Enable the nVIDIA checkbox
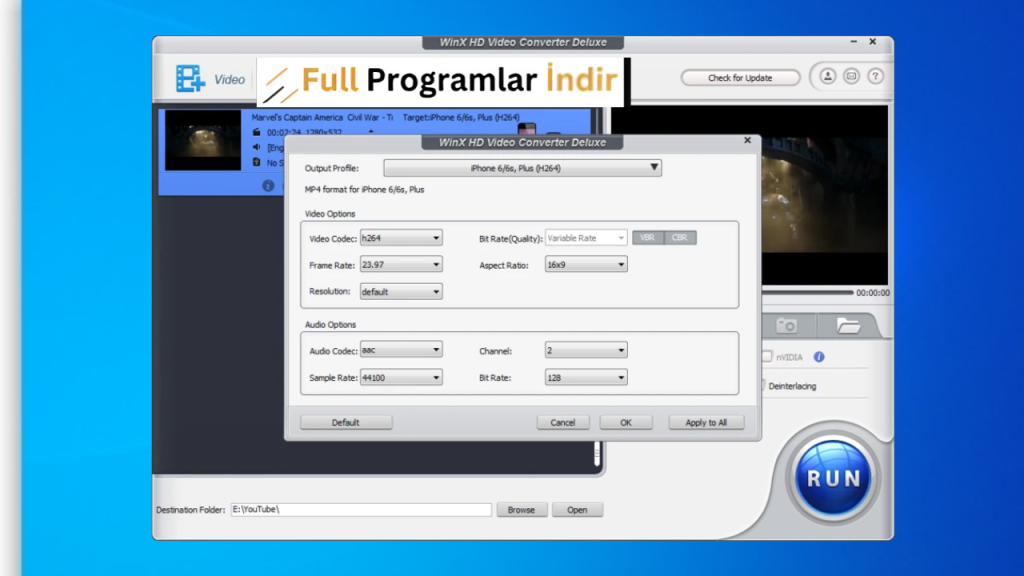 point(767,357)
